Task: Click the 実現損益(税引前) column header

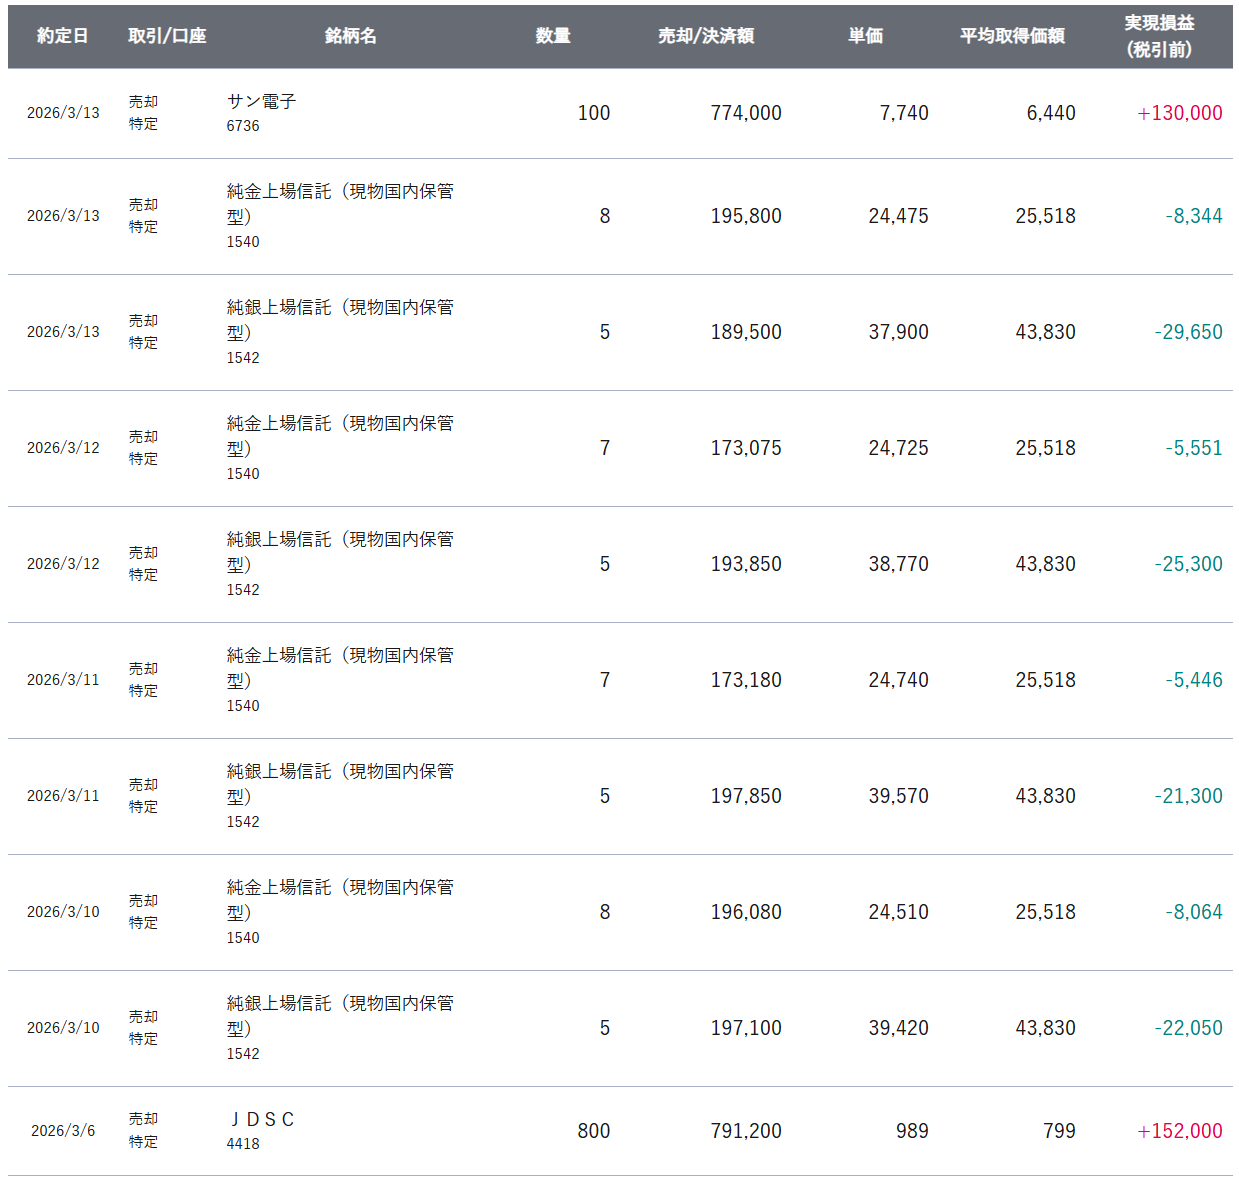Action: click(x=1159, y=36)
